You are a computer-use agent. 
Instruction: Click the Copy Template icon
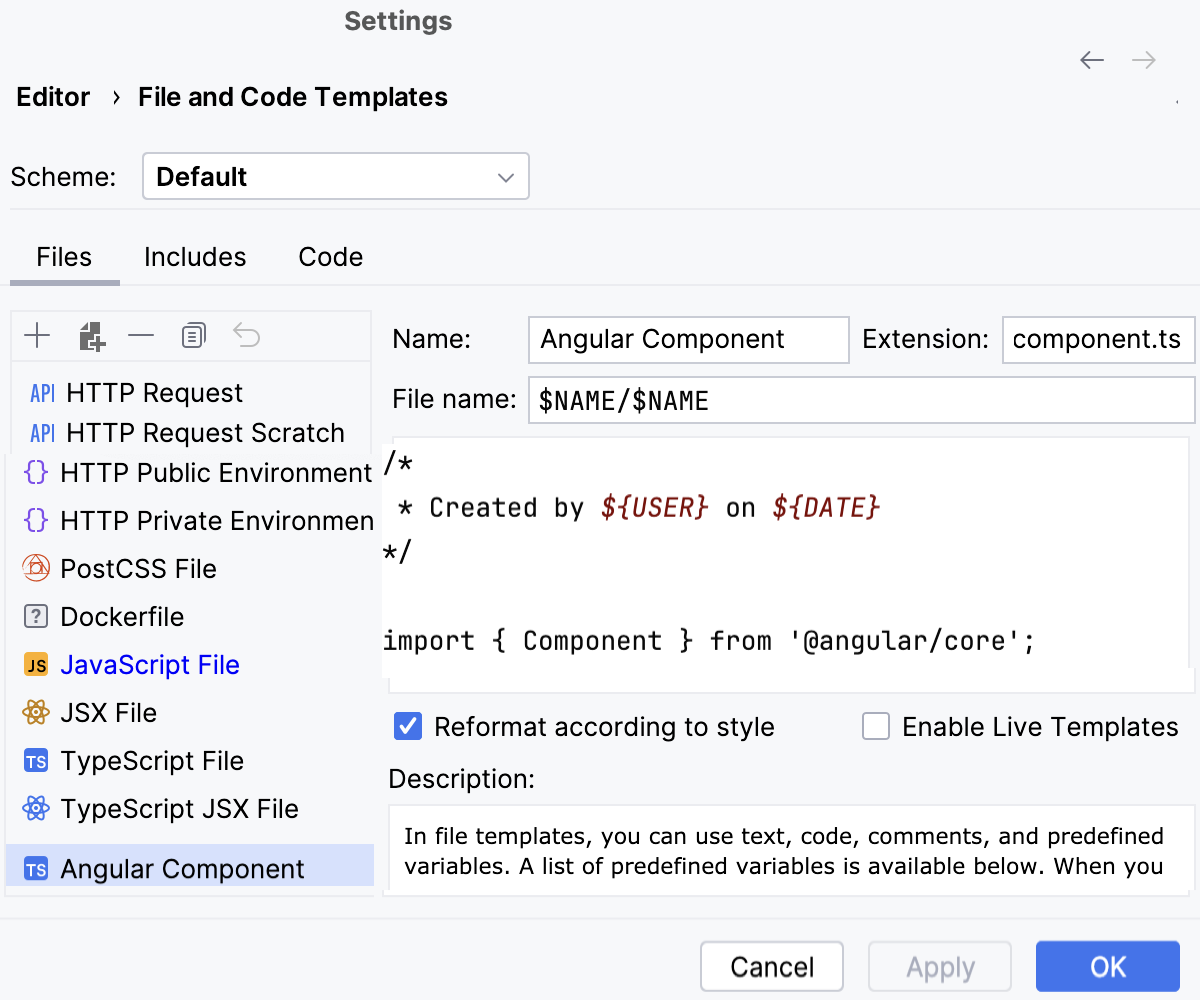coord(194,336)
